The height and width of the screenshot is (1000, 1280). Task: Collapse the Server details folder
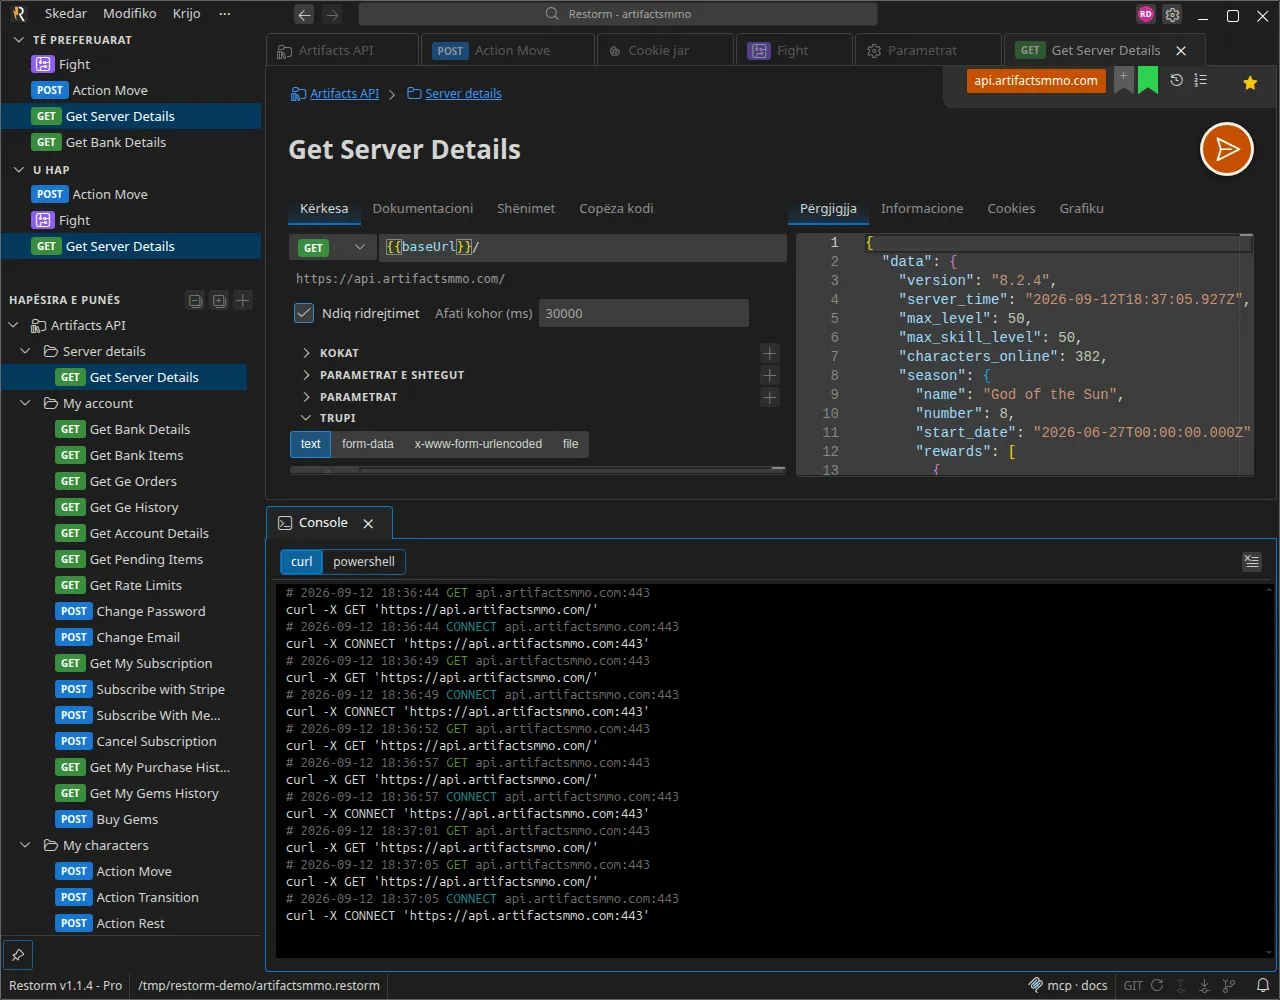[26, 351]
